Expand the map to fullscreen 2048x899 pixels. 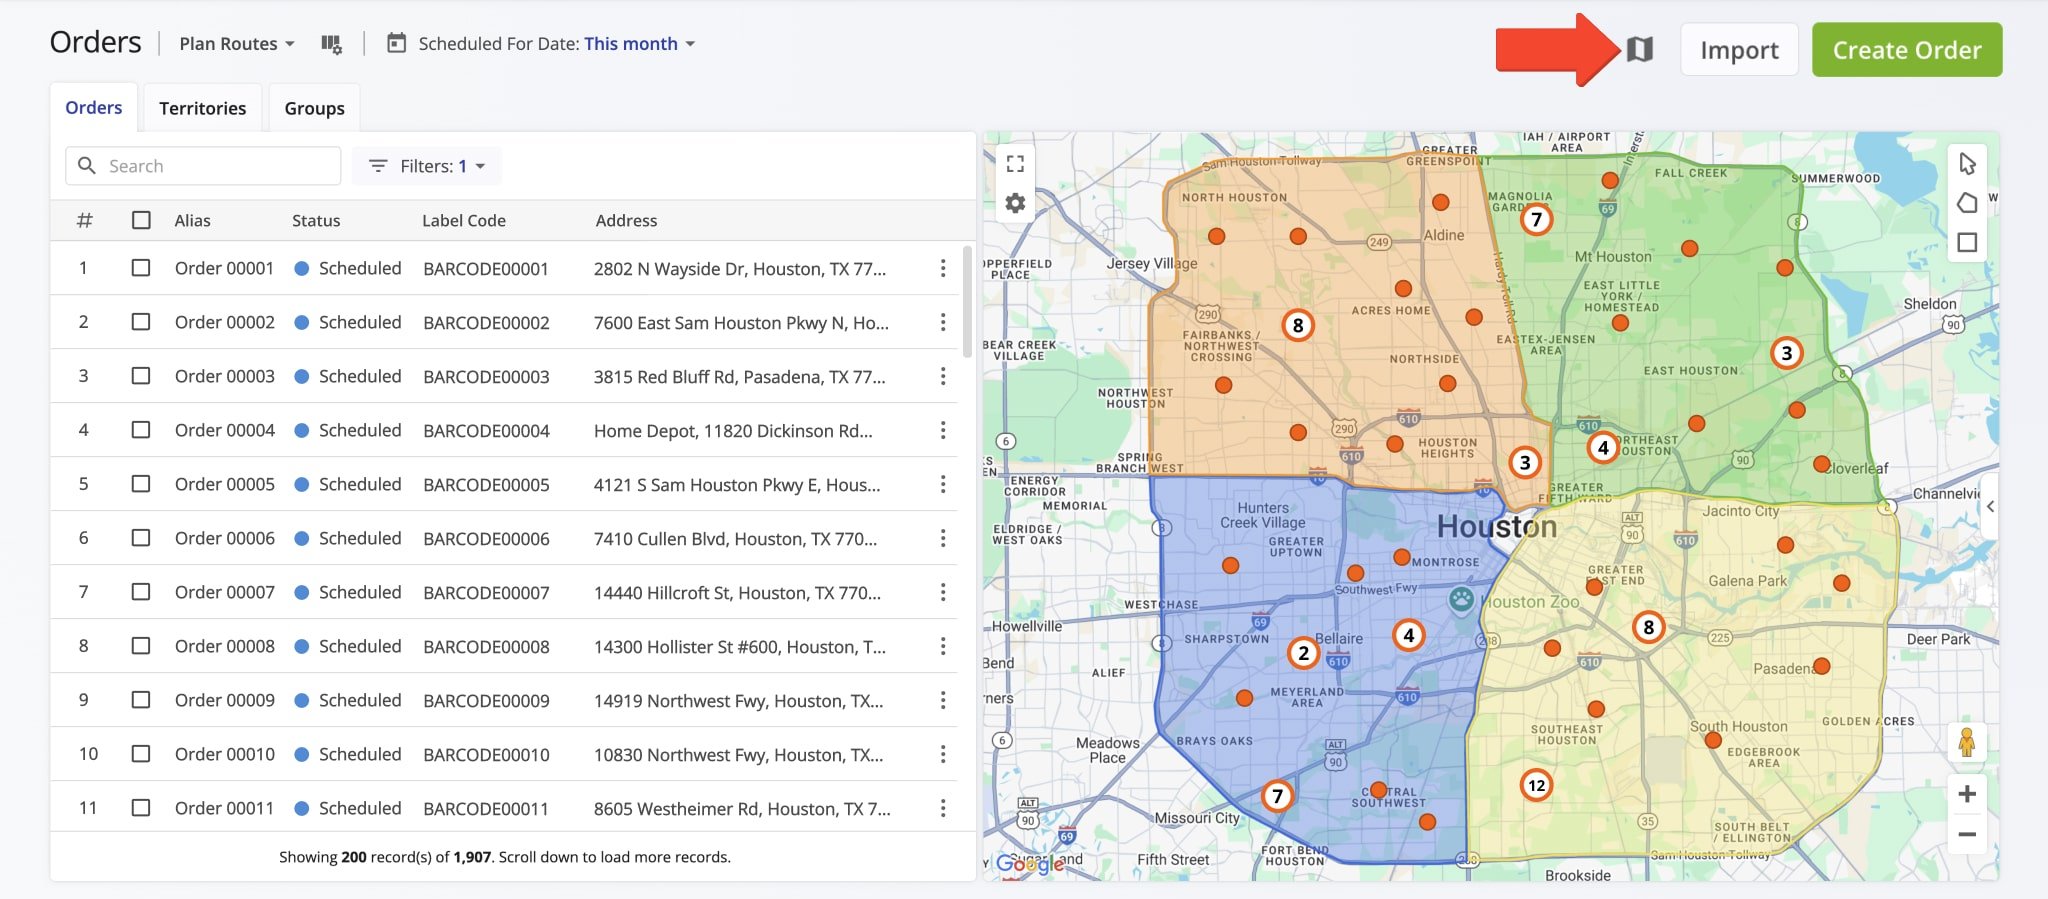[x=1015, y=164]
